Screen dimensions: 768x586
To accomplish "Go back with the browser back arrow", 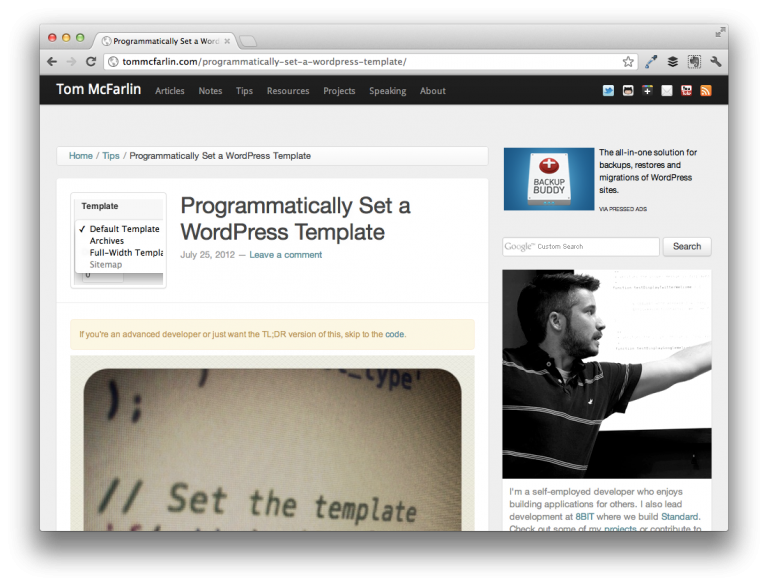I will pyautogui.click(x=52, y=62).
